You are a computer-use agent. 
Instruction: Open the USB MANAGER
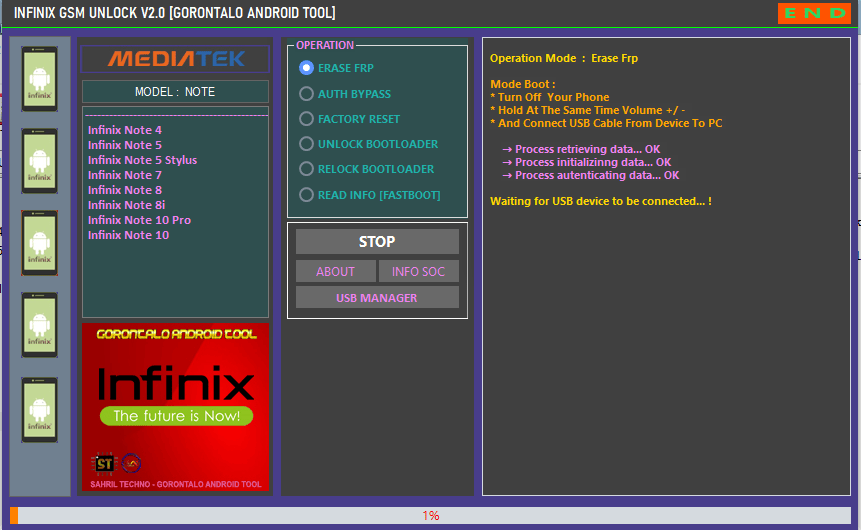click(377, 298)
